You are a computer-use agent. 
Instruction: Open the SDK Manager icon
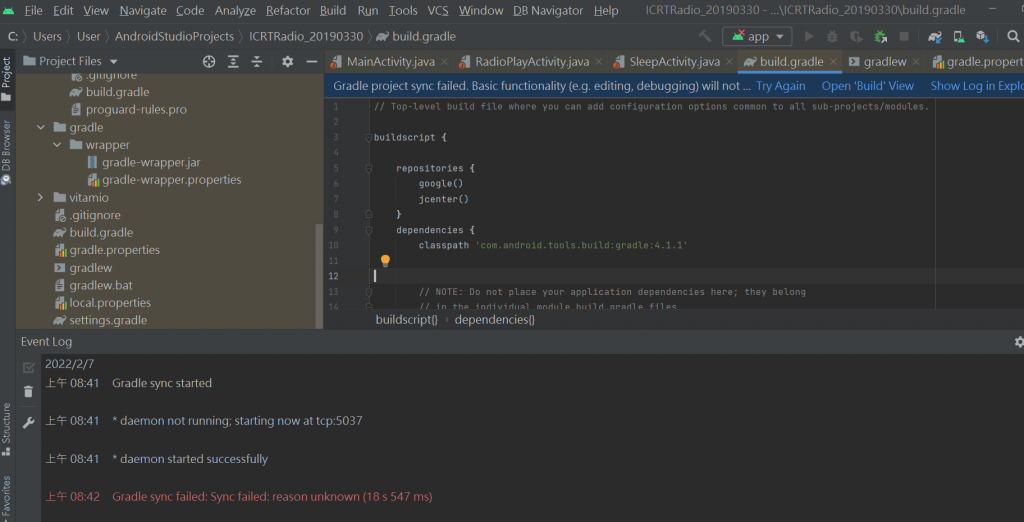point(982,37)
